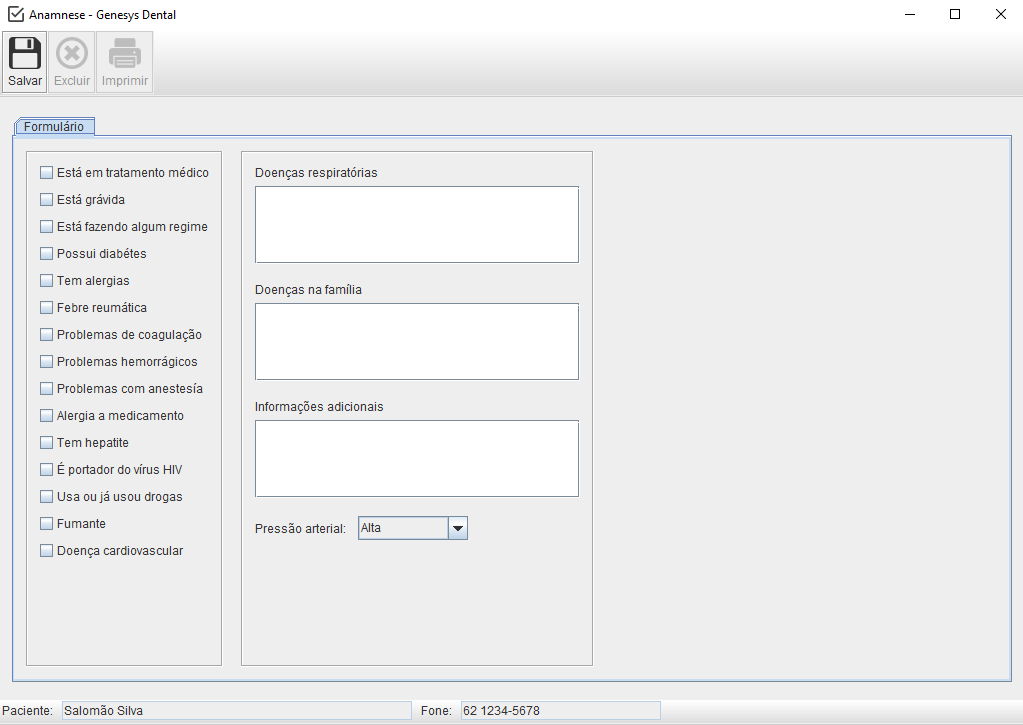Enable the 'Possui diabétes' checkbox
Screen dimensions: 1023x725
pyautogui.click(x=46, y=254)
